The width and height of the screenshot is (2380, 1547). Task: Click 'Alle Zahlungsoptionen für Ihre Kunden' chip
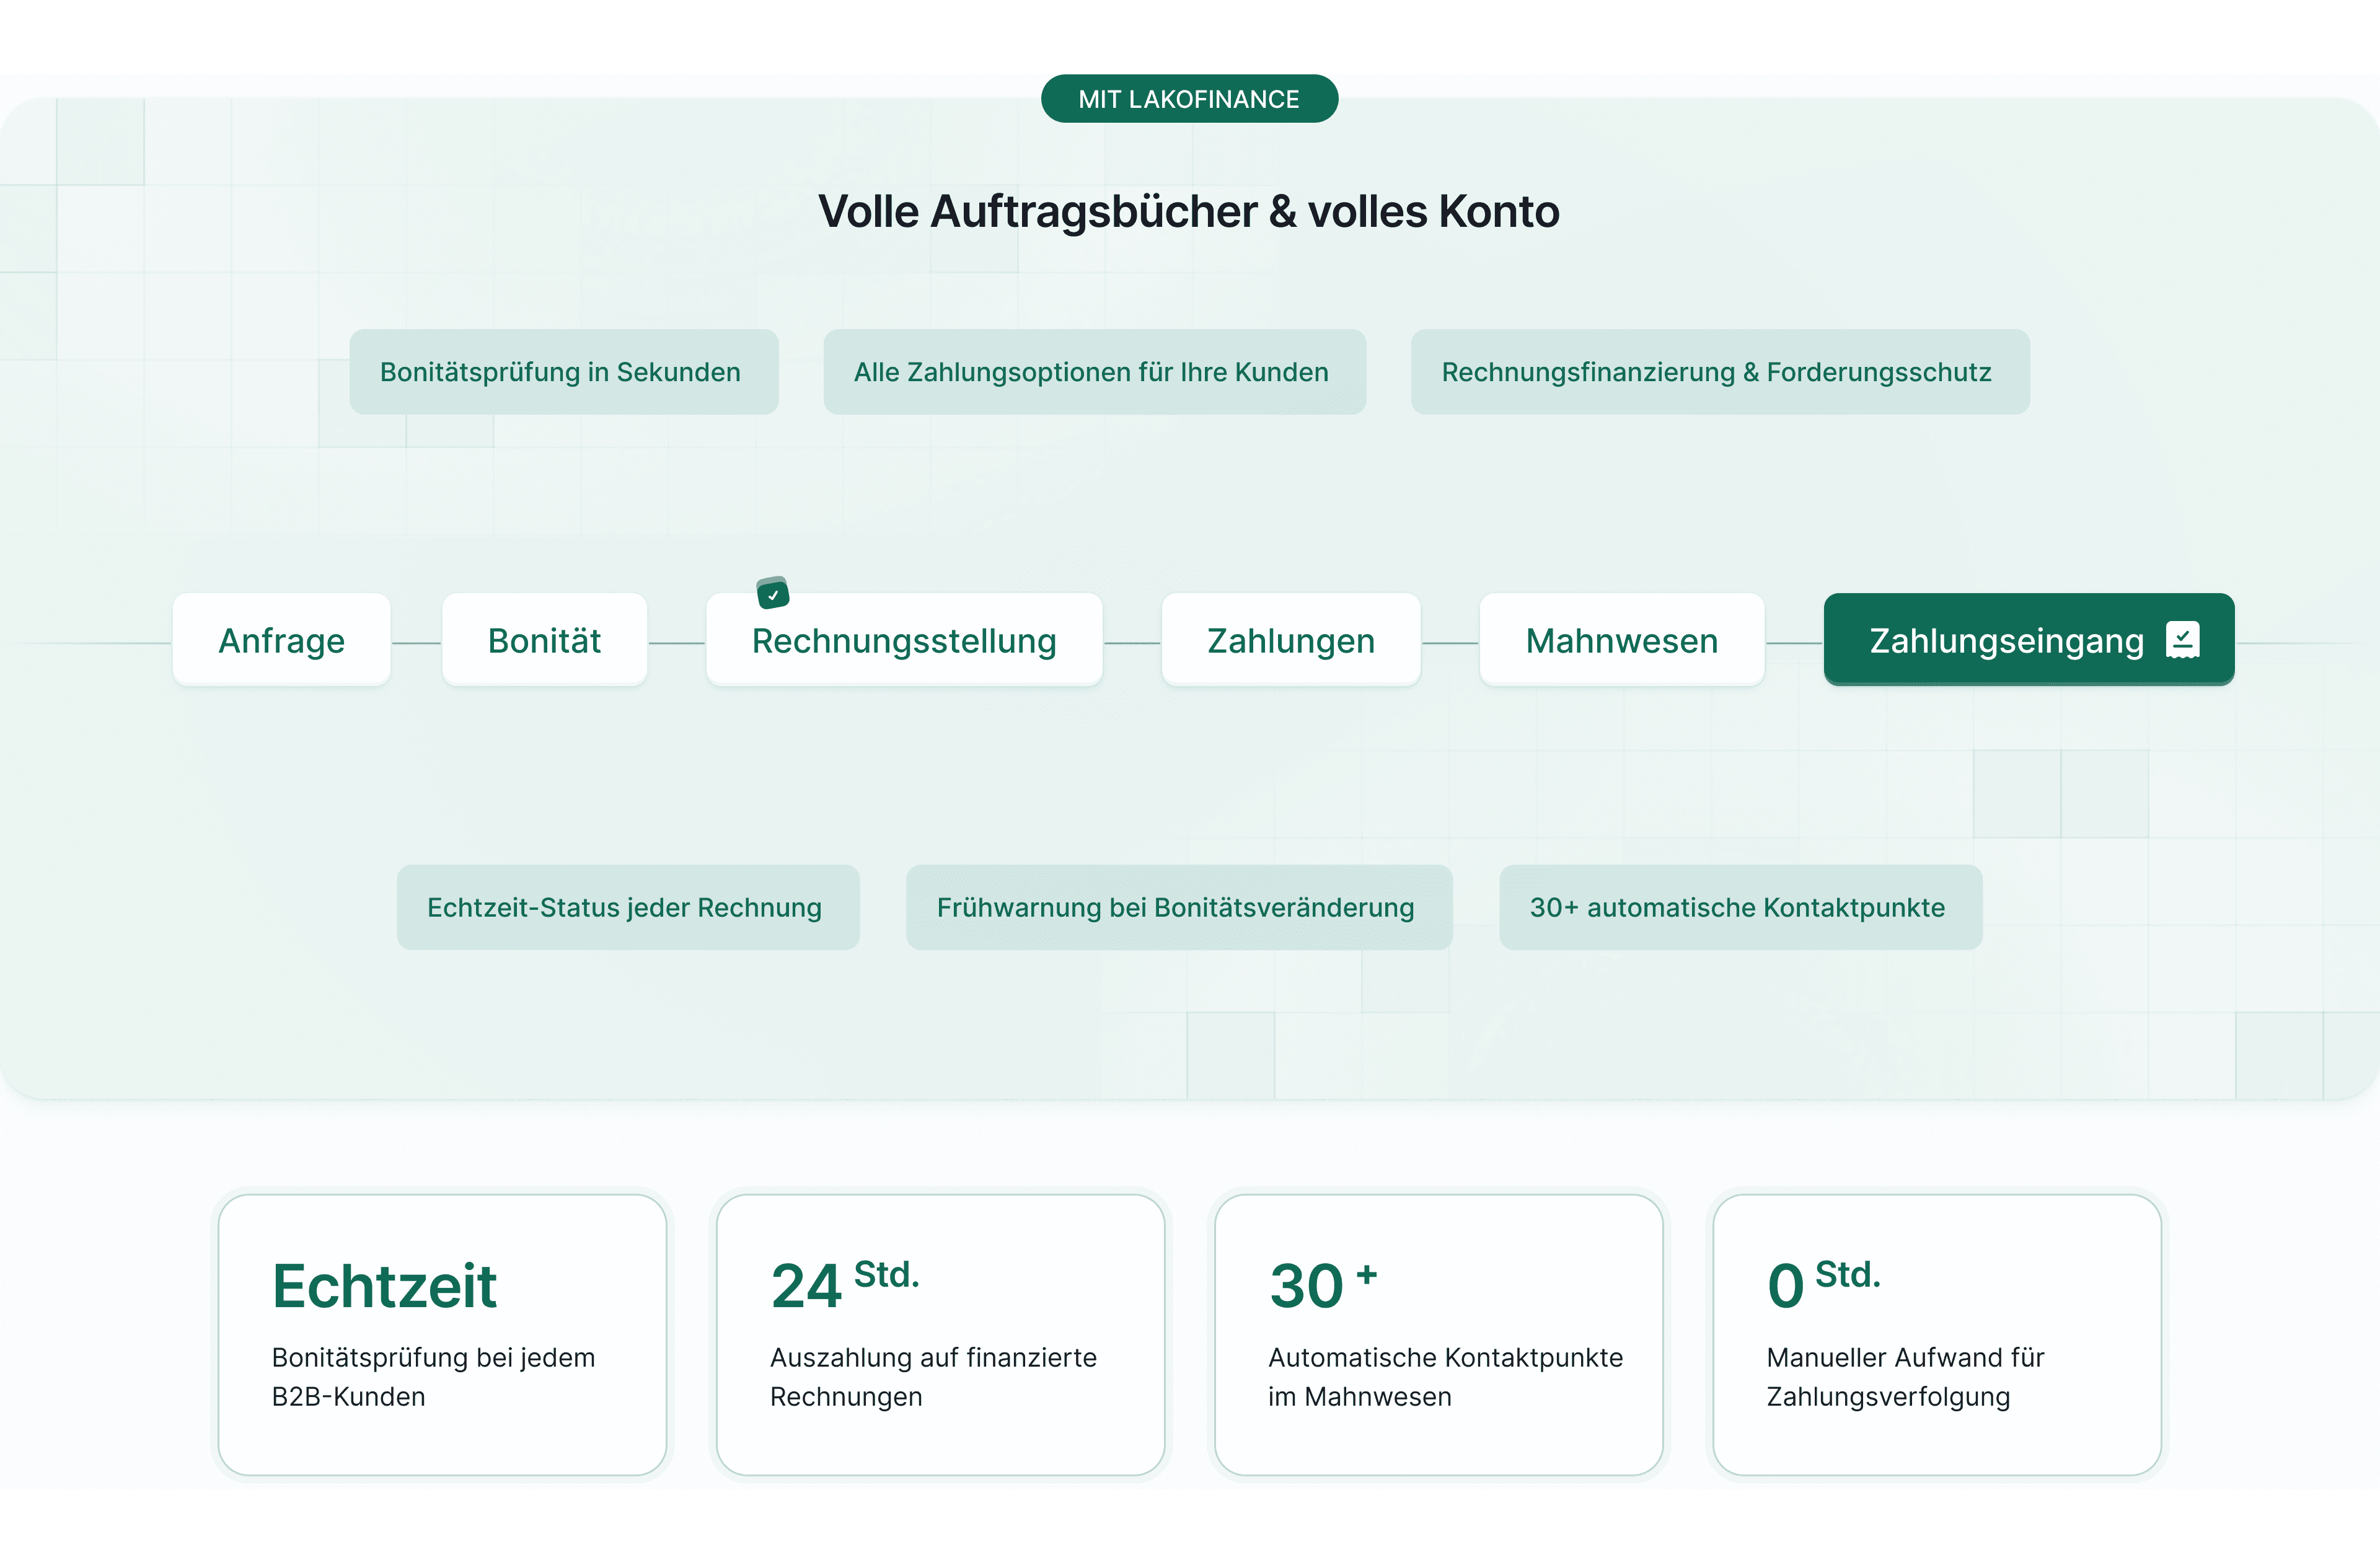pyautogui.click(x=1094, y=372)
